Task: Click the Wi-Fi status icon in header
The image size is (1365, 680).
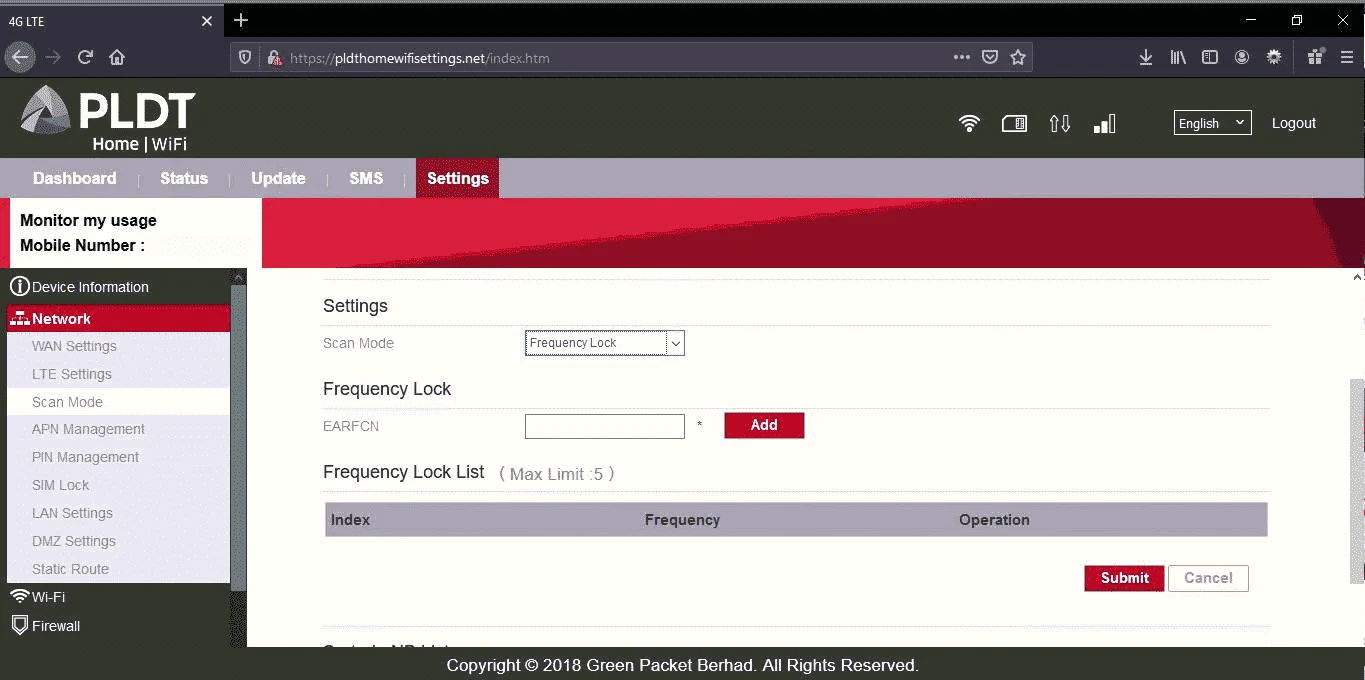Action: click(x=969, y=123)
